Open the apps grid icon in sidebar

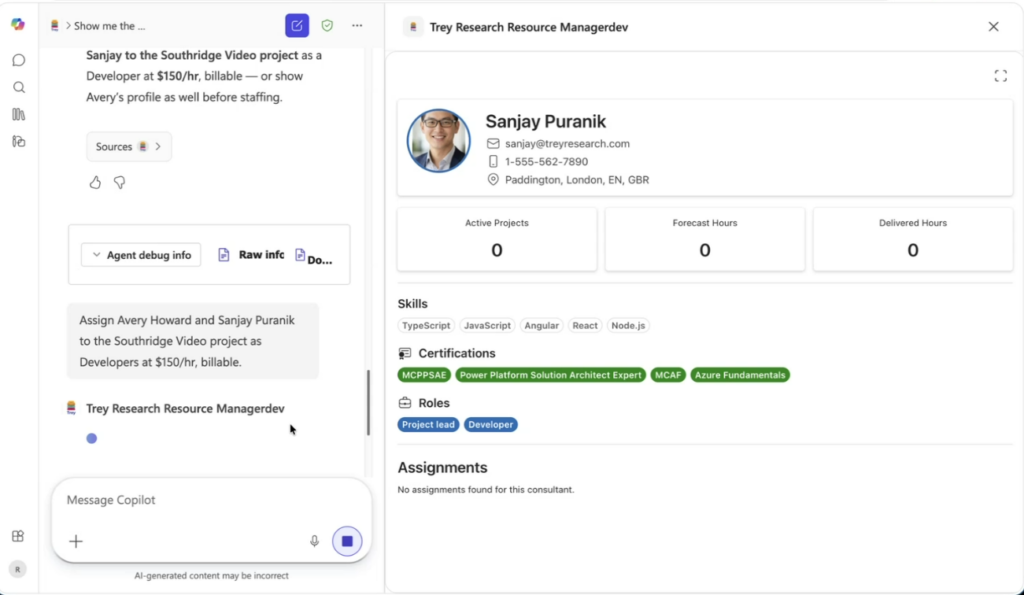18,536
